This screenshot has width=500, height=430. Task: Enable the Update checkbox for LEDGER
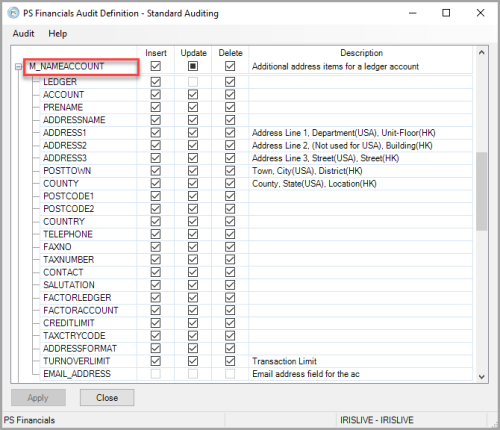click(193, 82)
